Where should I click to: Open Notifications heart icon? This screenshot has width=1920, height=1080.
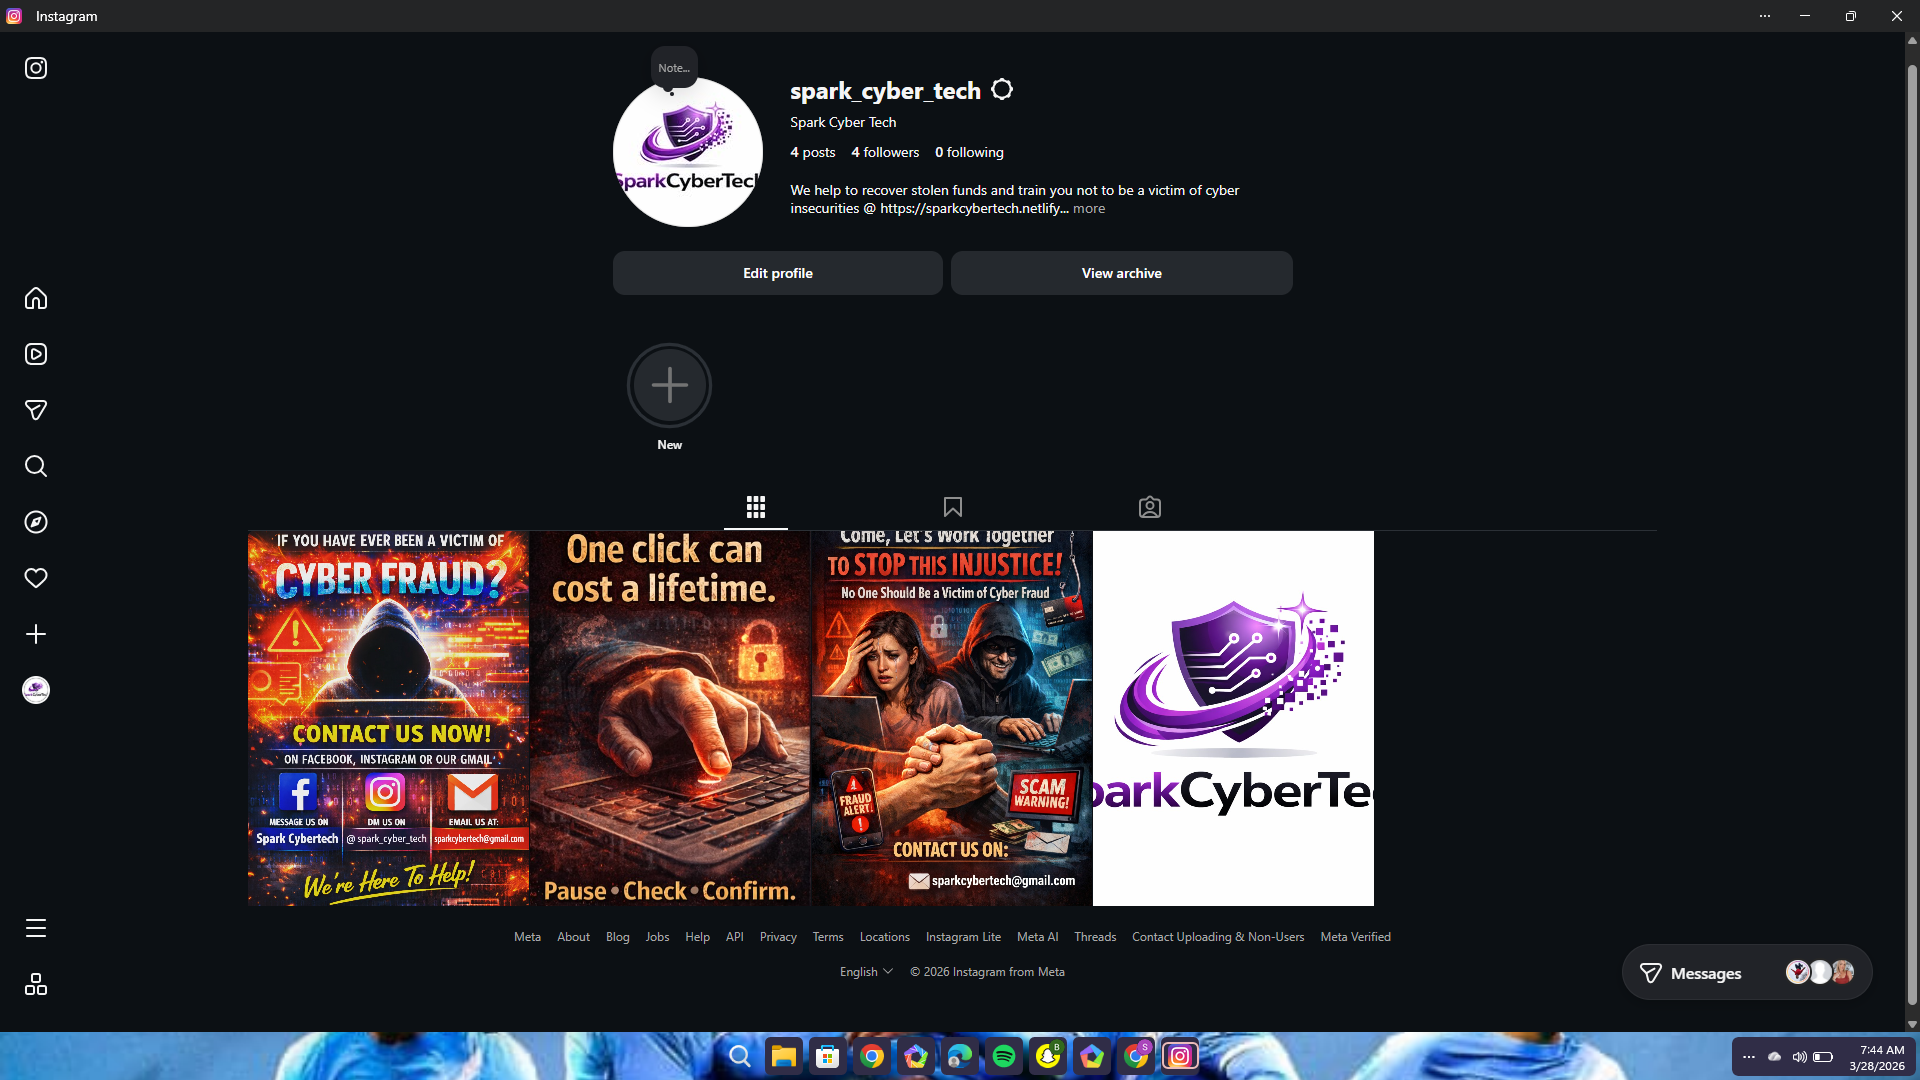click(x=36, y=578)
